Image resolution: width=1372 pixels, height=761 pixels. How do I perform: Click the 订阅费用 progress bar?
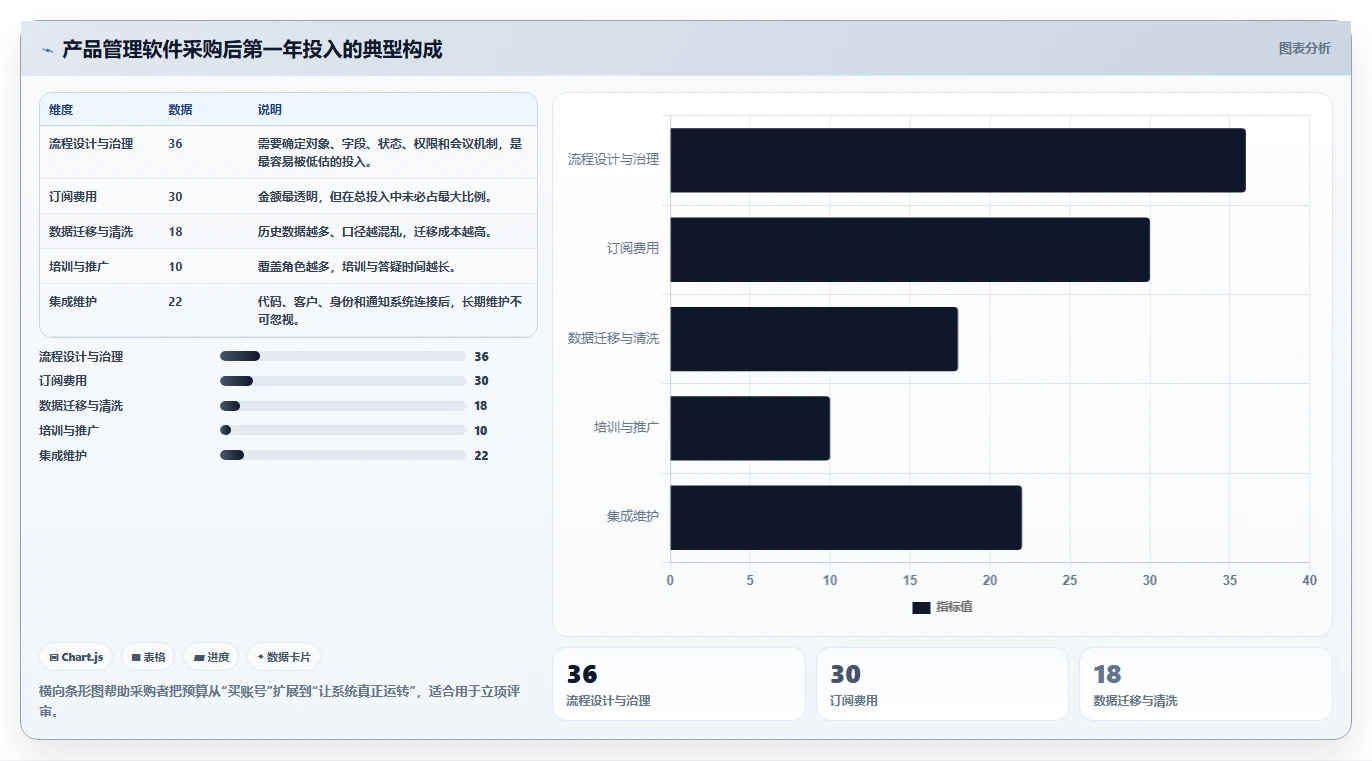[x=343, y=381]
